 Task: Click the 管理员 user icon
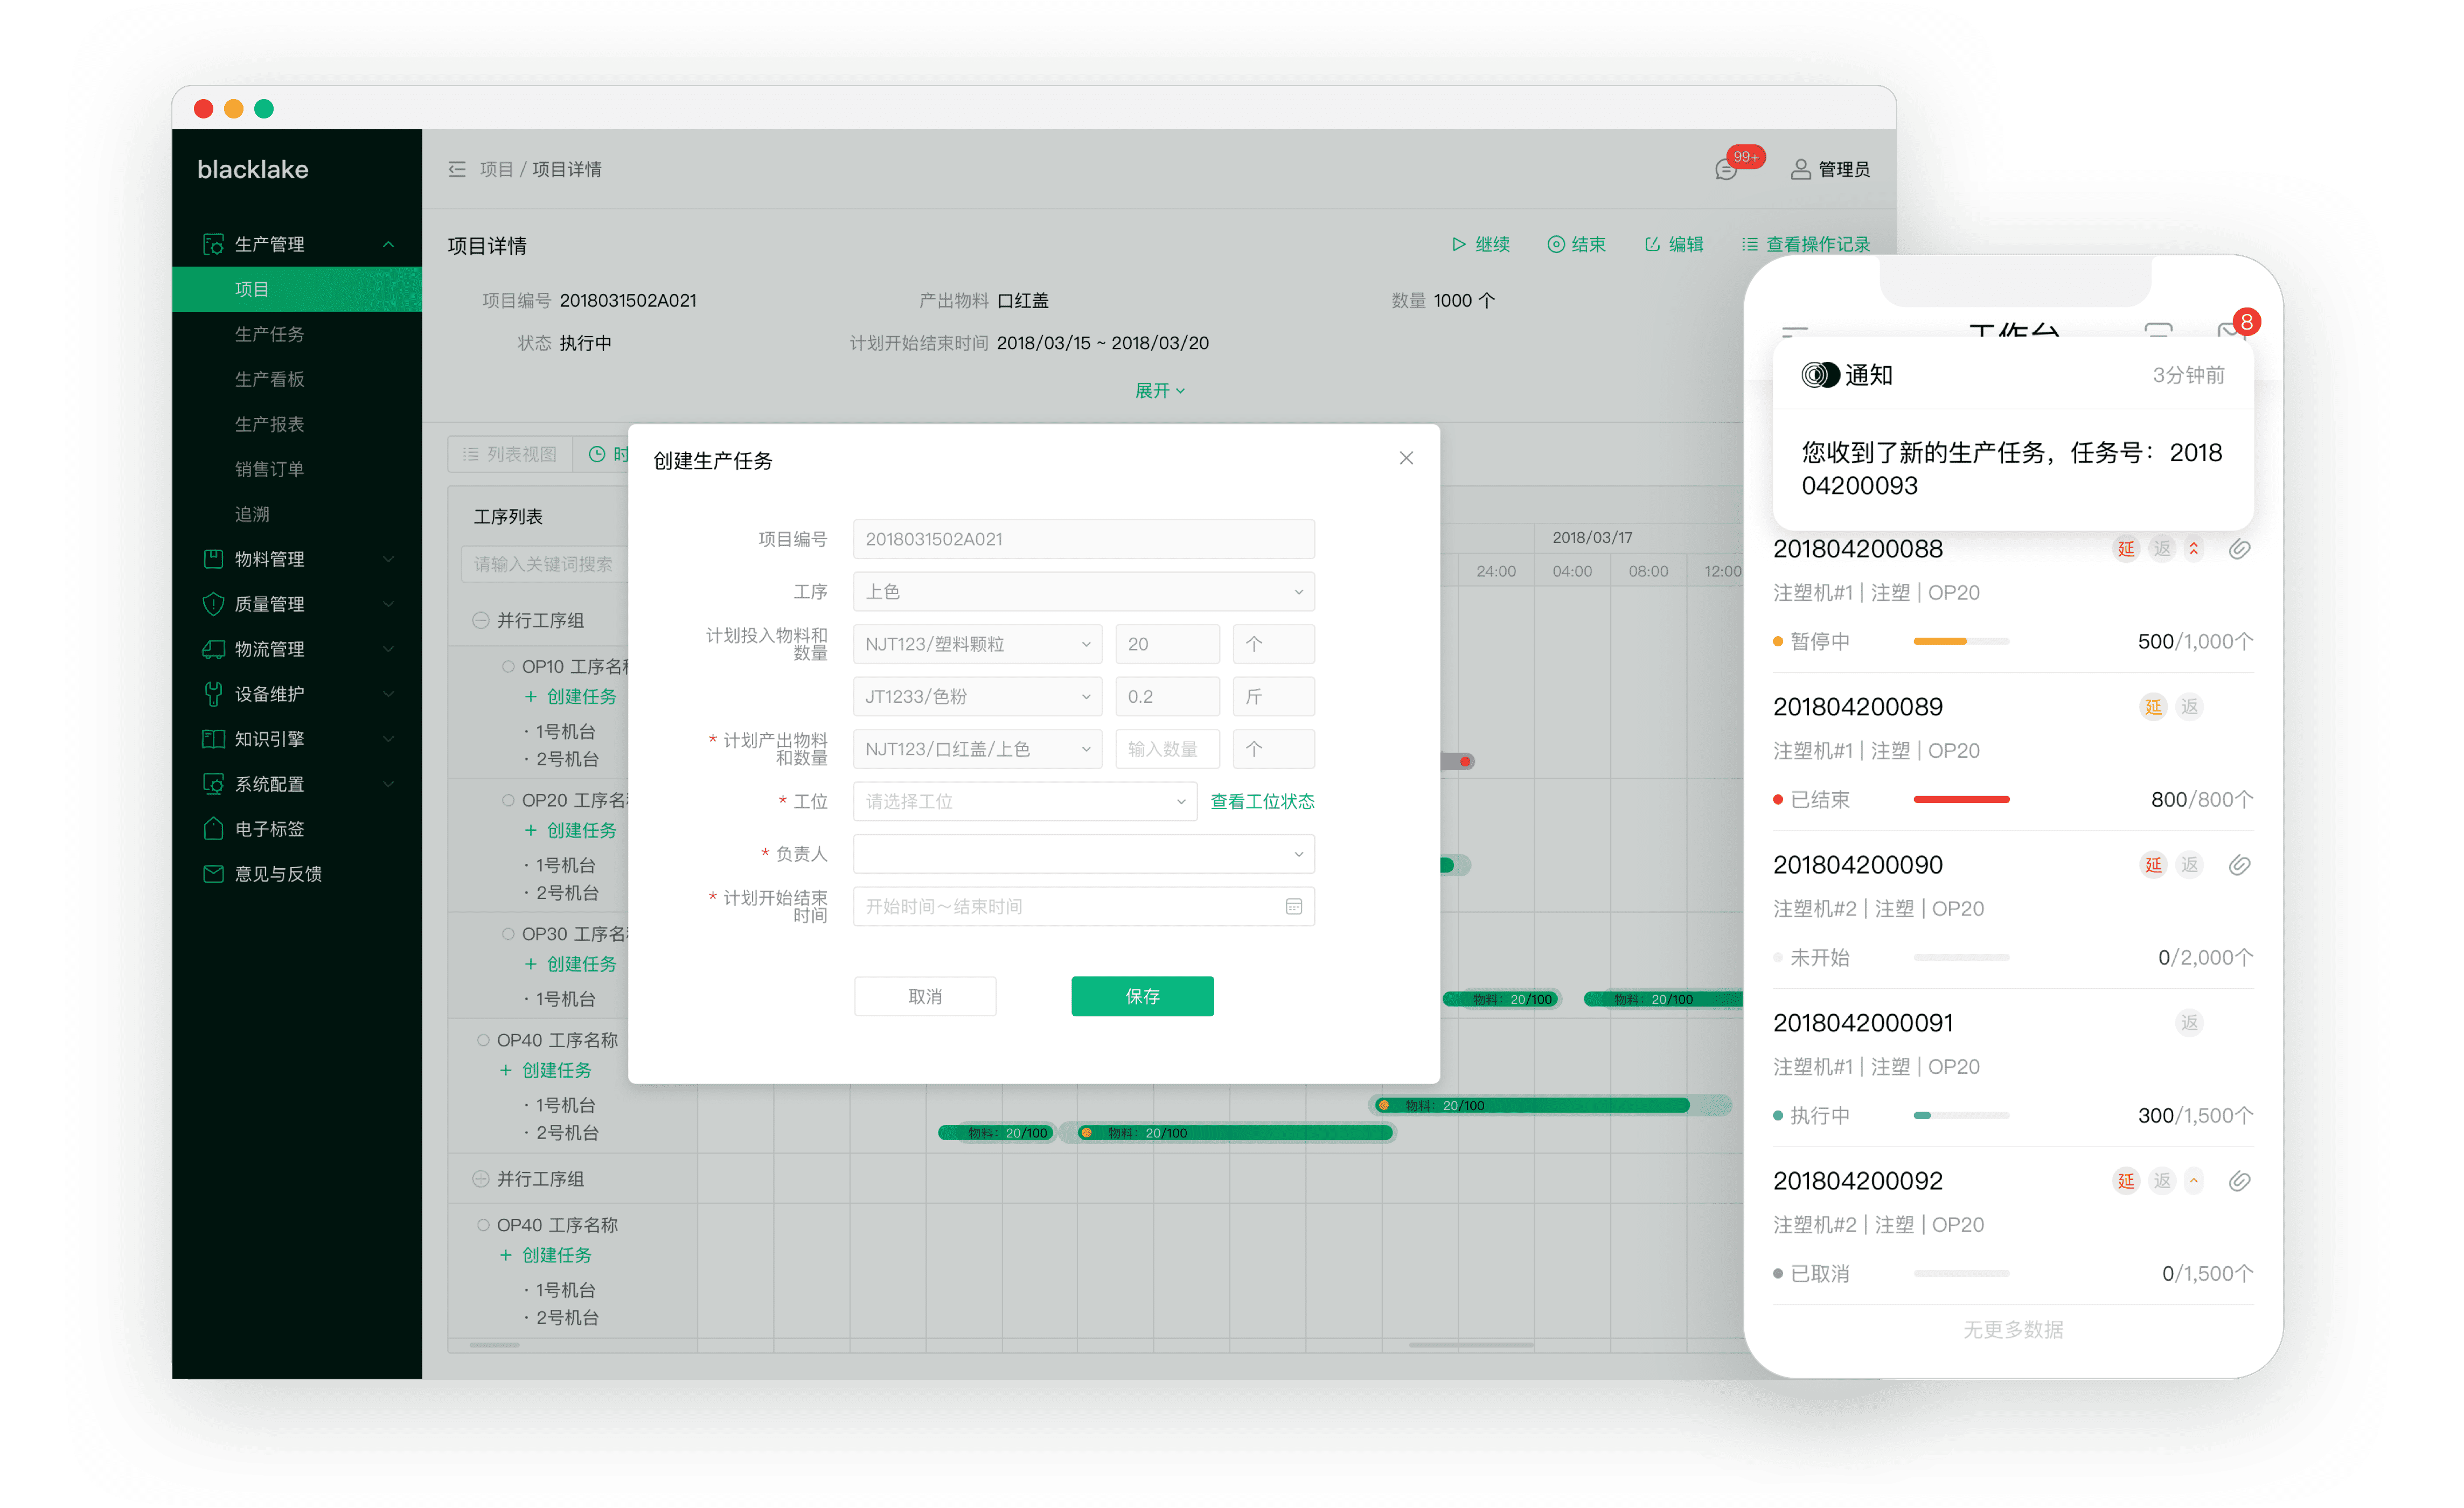[1800, 169]
